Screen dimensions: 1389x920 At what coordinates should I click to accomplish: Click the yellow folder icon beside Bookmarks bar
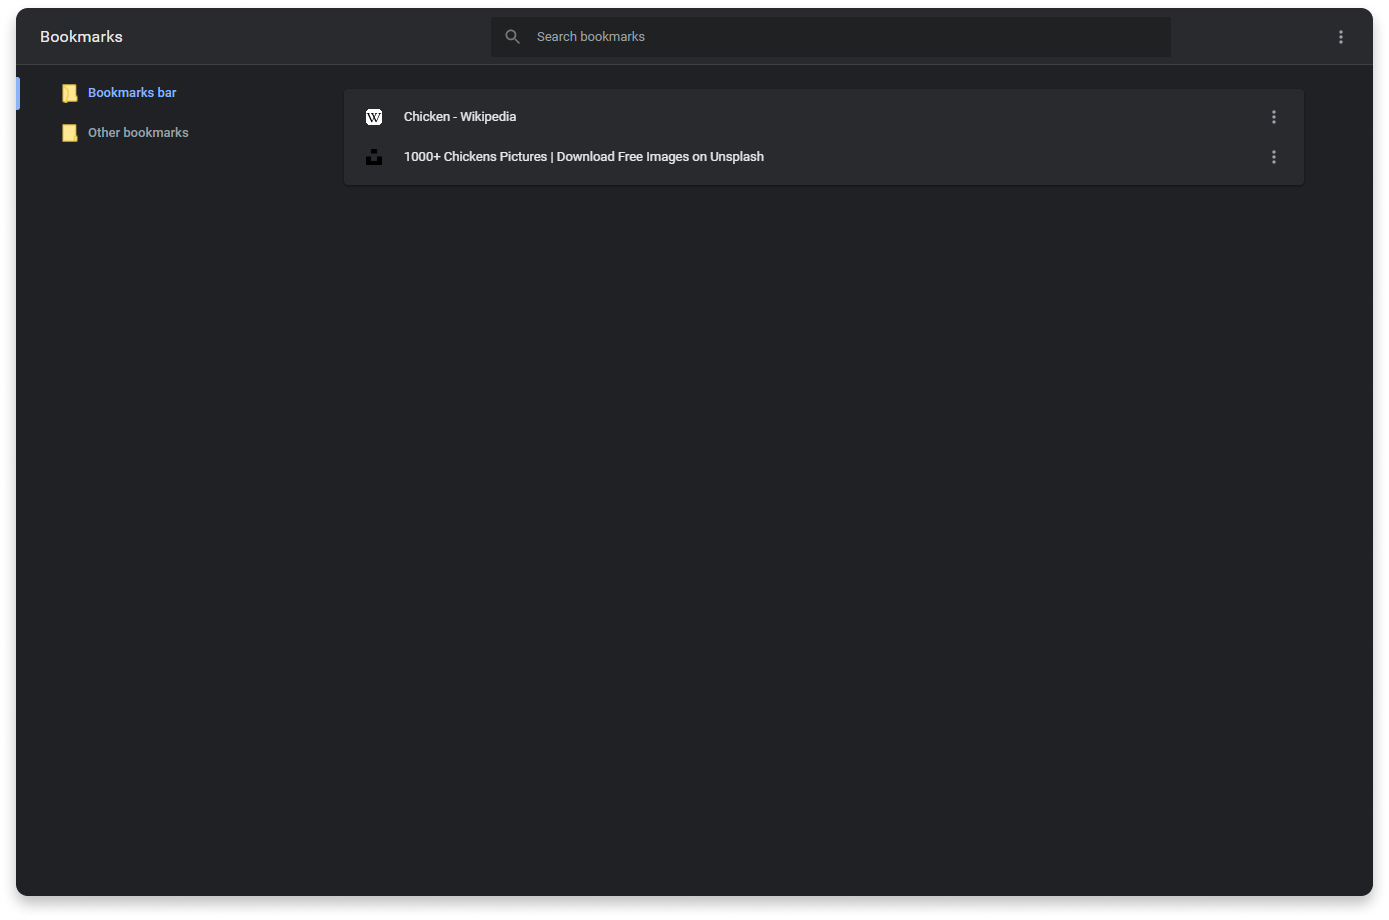click(69, 92)
